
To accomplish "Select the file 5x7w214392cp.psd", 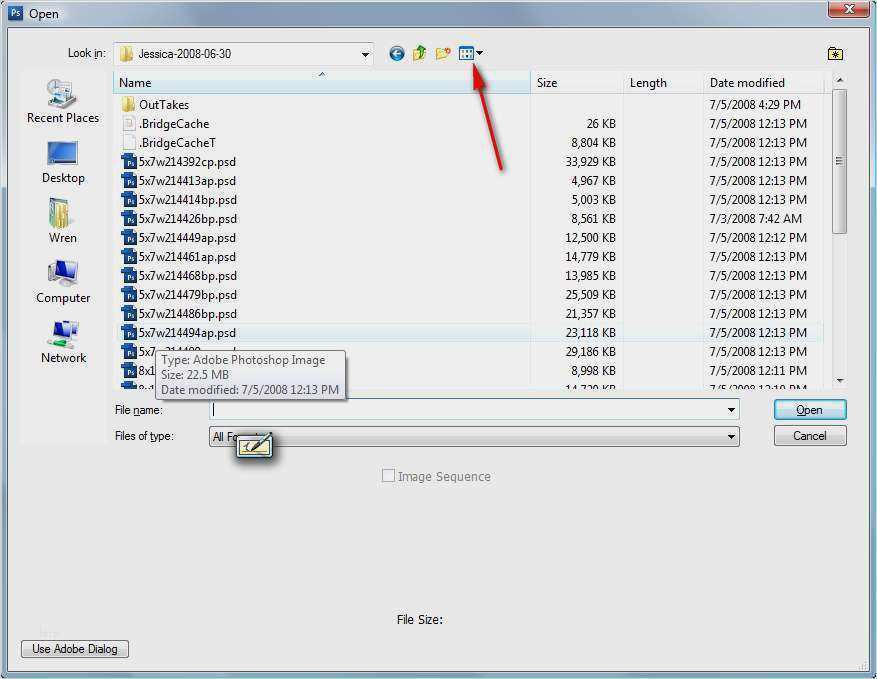I will pyautogui.click(x=187, y=162).
